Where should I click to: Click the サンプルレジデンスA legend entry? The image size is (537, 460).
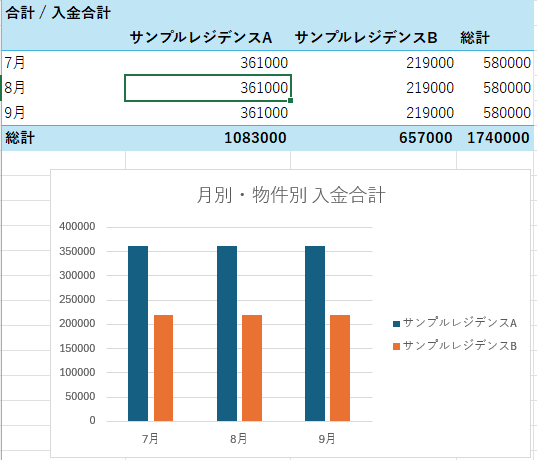[455, 323]
